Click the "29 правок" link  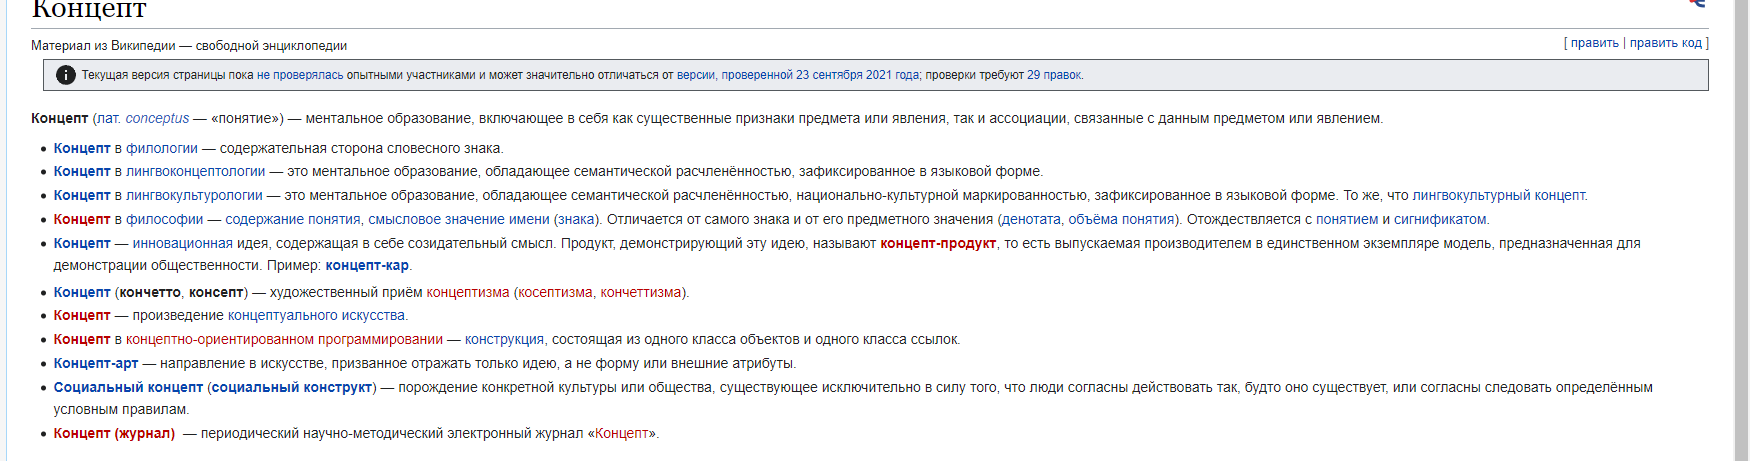pos(1054,75)
